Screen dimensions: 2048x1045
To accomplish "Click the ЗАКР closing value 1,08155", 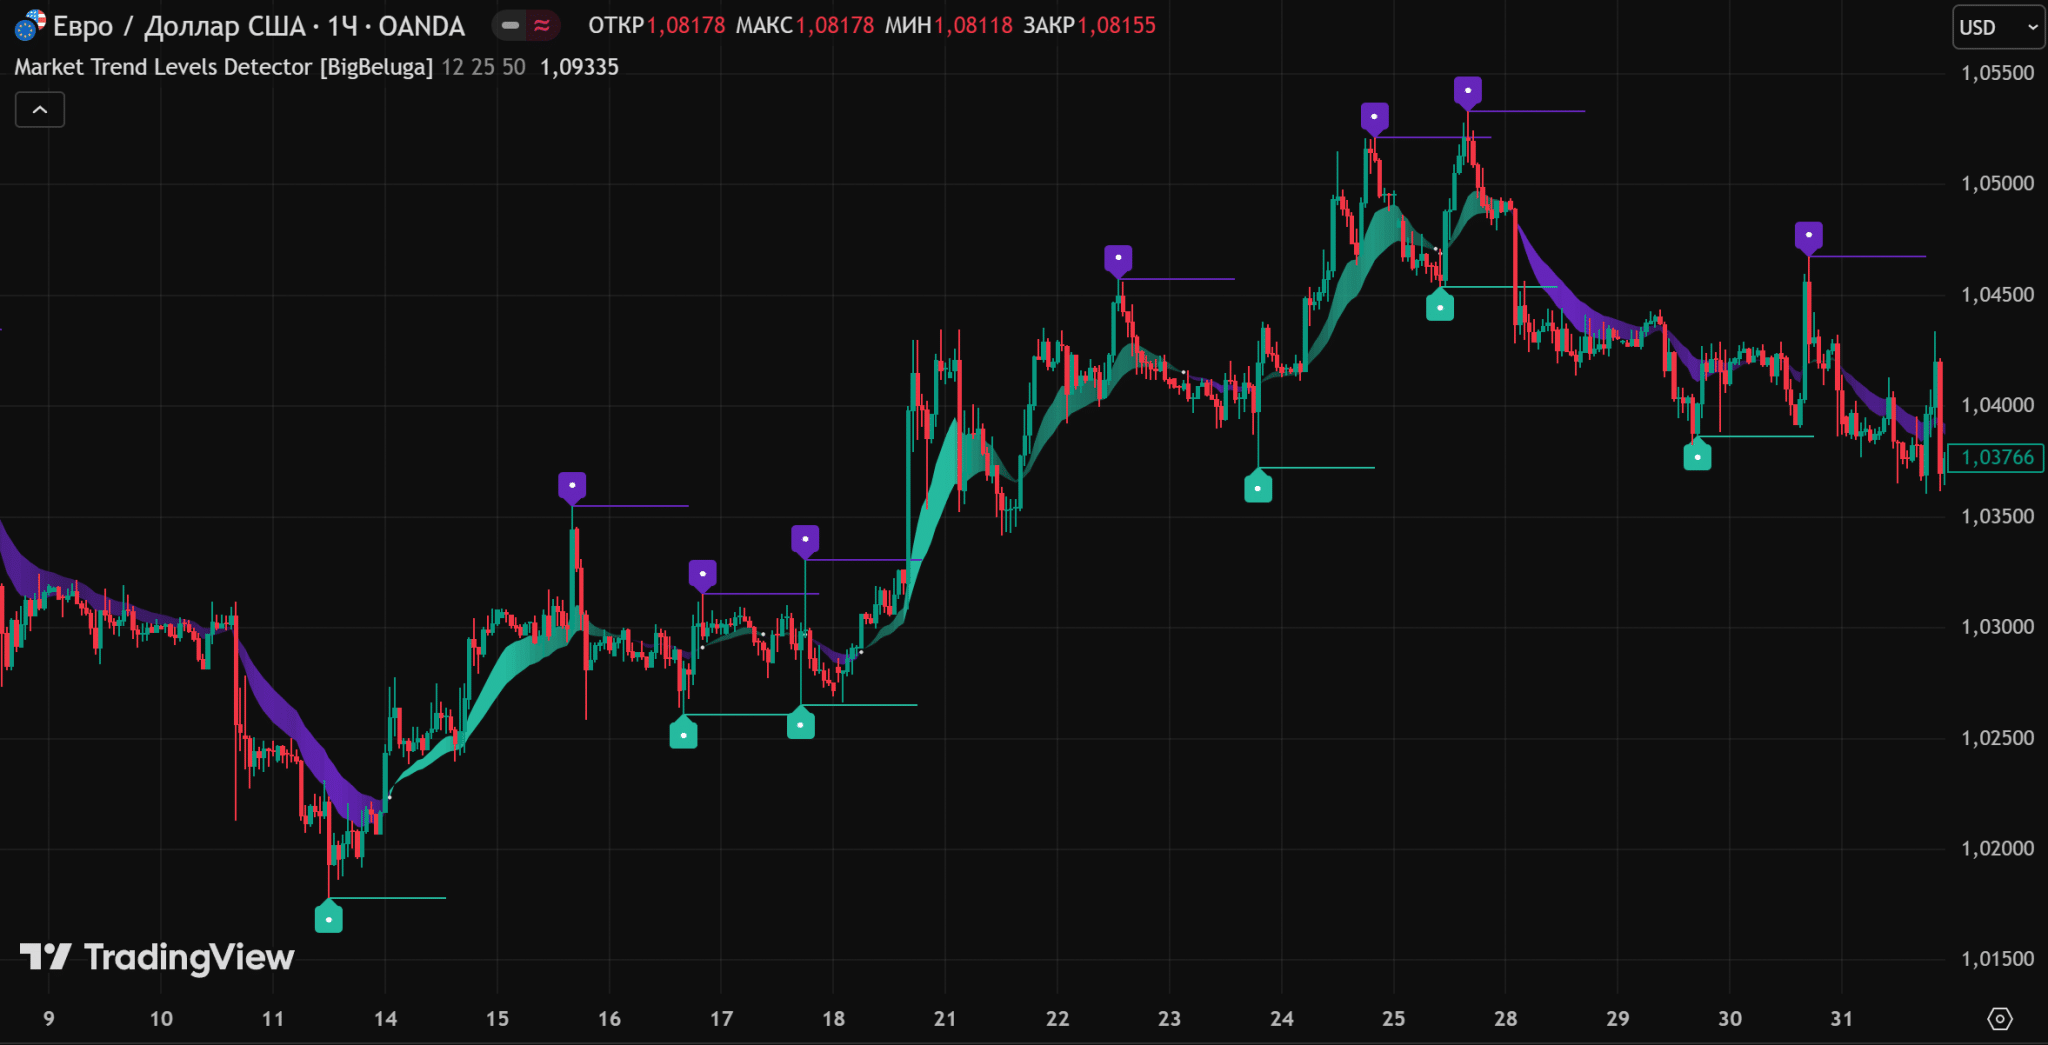I will [x=1116, y=26].
